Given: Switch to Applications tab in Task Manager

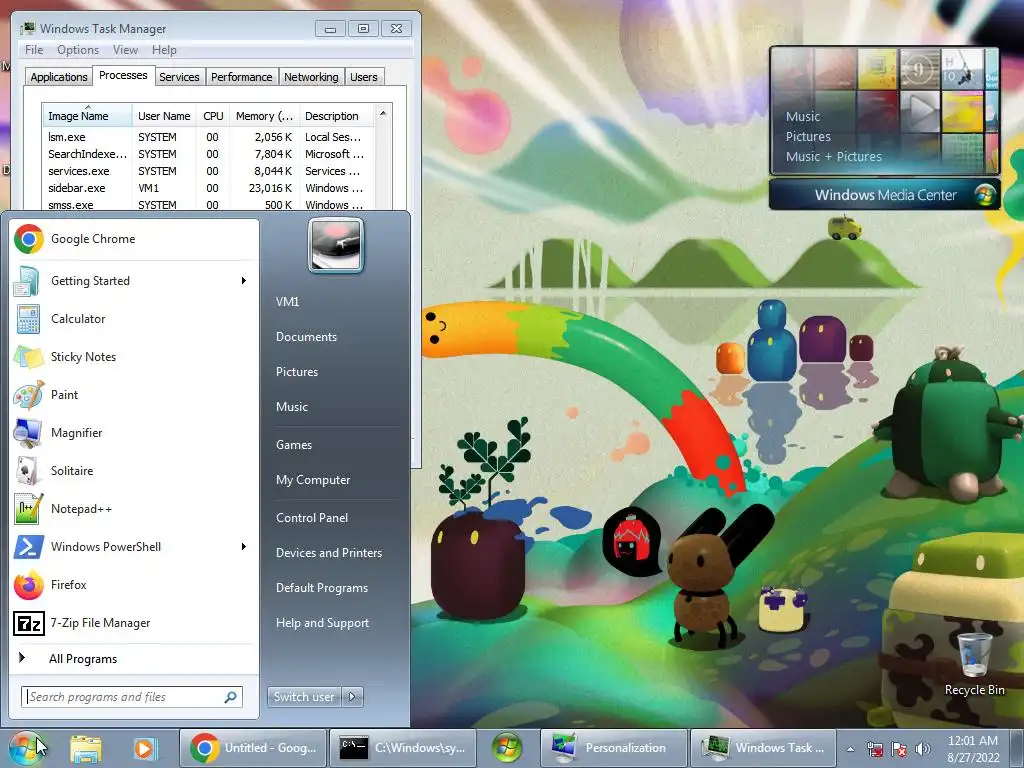Looking at the screenshot, I should click(59, 77).
